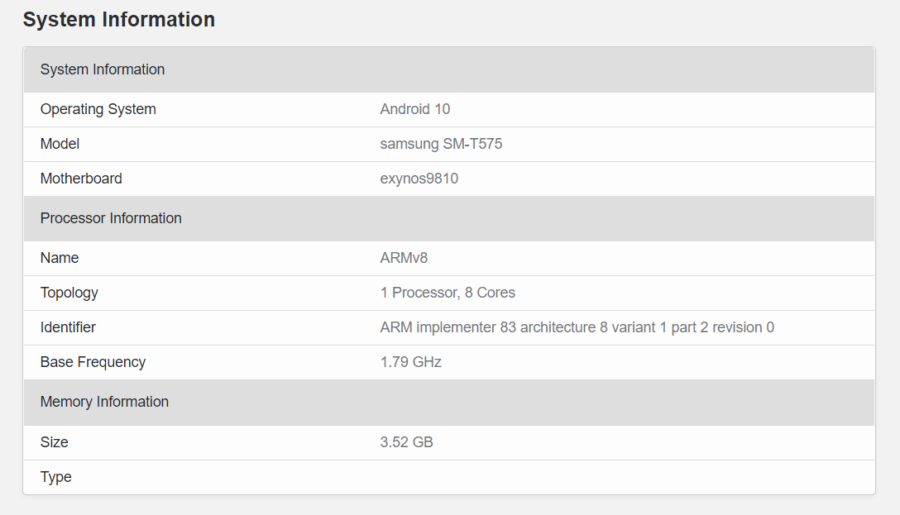900x515 pixels.
Task: Click the Motherboard row label
Action: 81,179
